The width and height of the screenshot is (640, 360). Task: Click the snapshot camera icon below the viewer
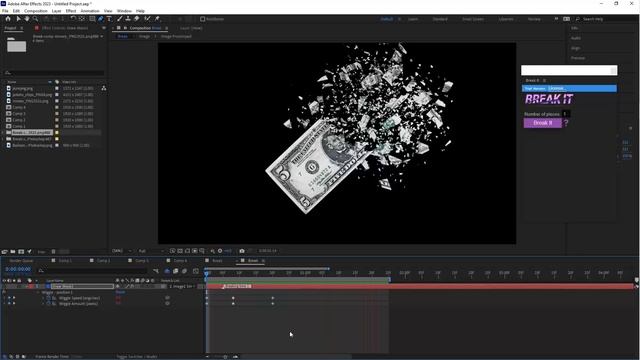pos(242,251)
